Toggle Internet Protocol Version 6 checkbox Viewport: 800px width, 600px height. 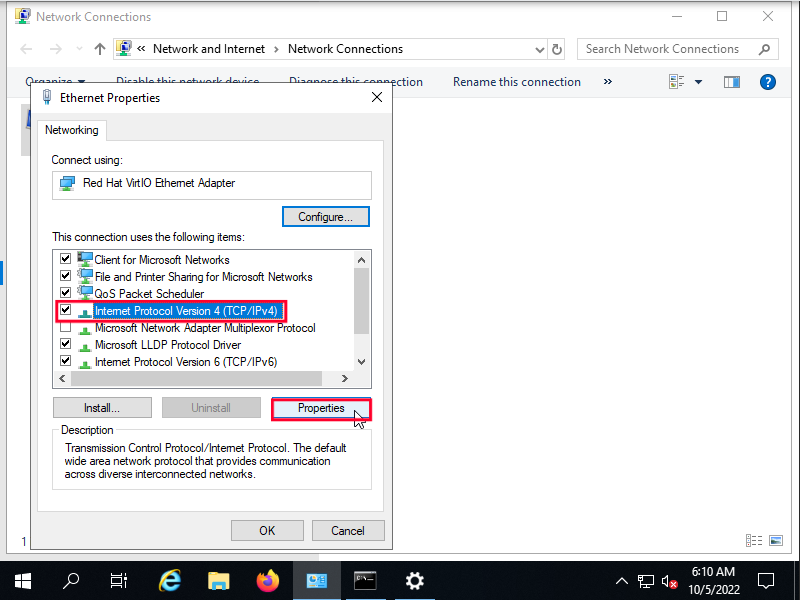[65, 360]
